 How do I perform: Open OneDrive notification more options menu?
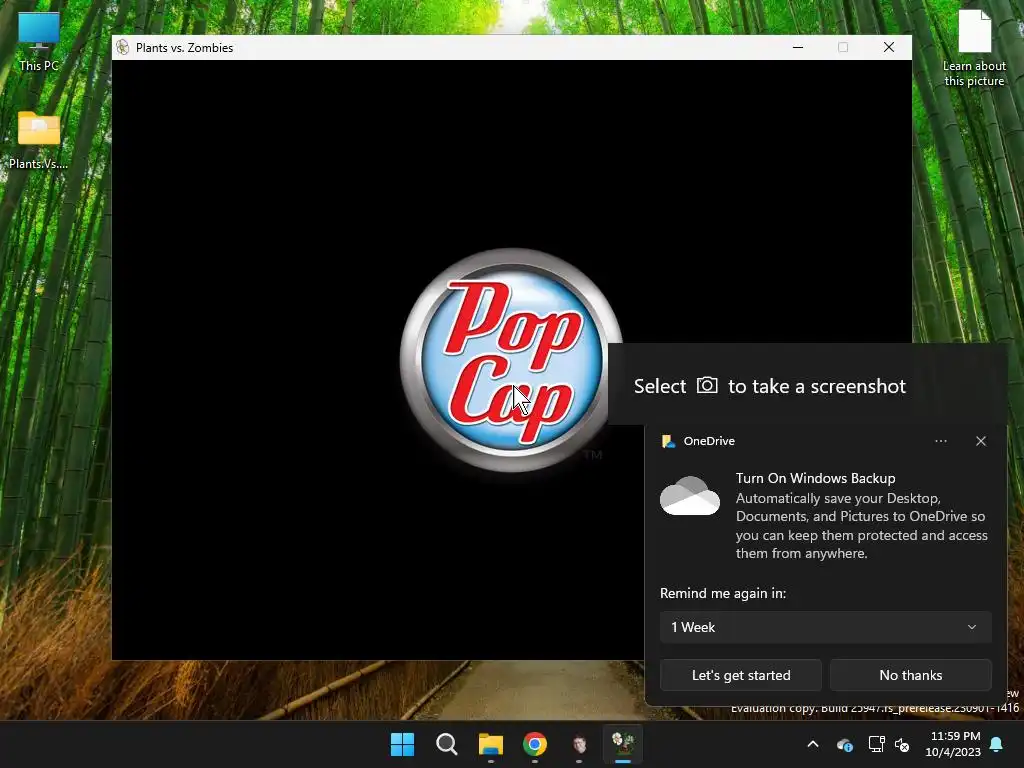pyautogui.click(x=940, y=441)
